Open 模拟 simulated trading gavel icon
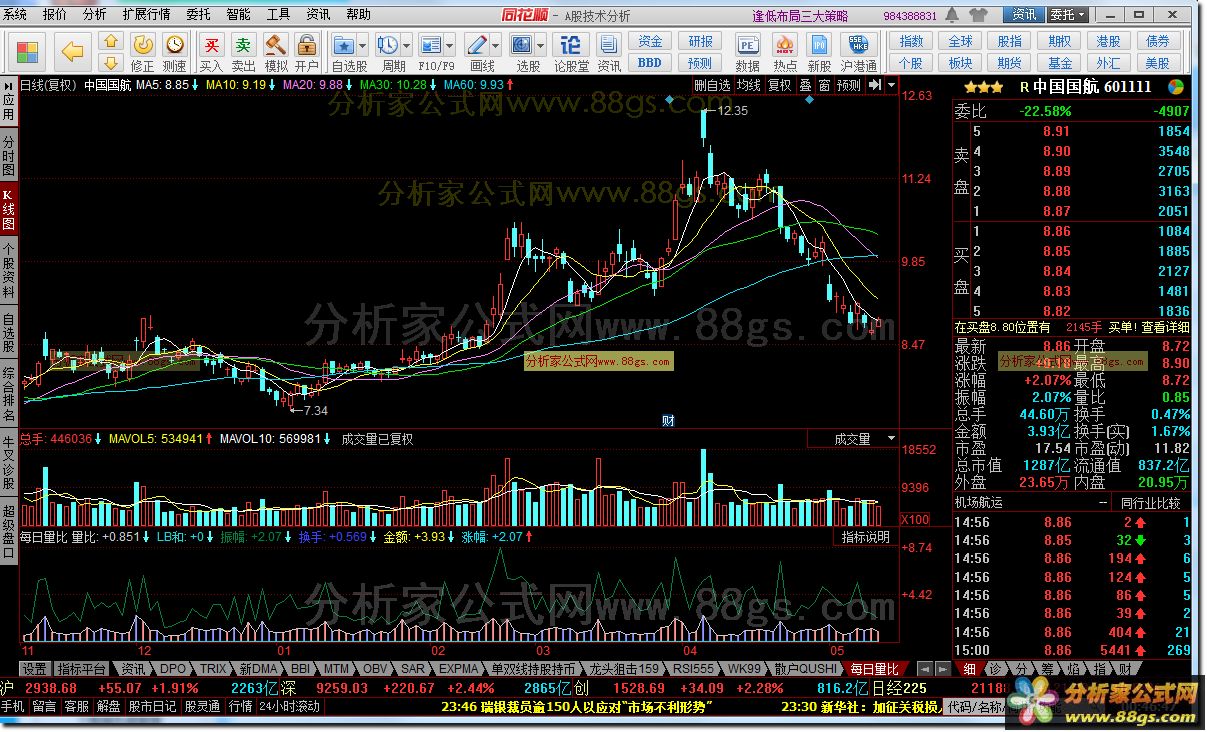Screen dimensions: 1207x732 click(x=276, y=52)
